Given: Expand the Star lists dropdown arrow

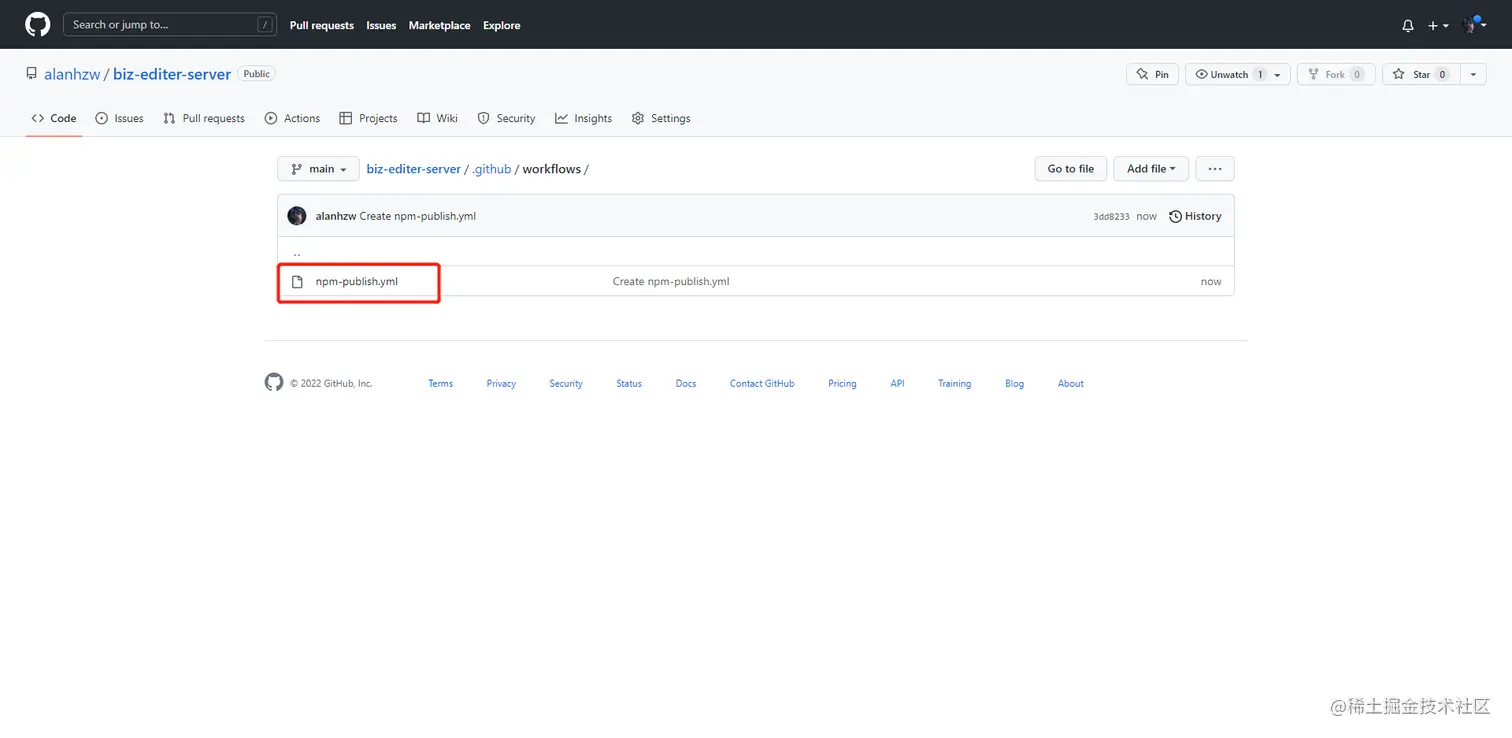Looking at the screenshot, I should click(x=1473, y=75).
